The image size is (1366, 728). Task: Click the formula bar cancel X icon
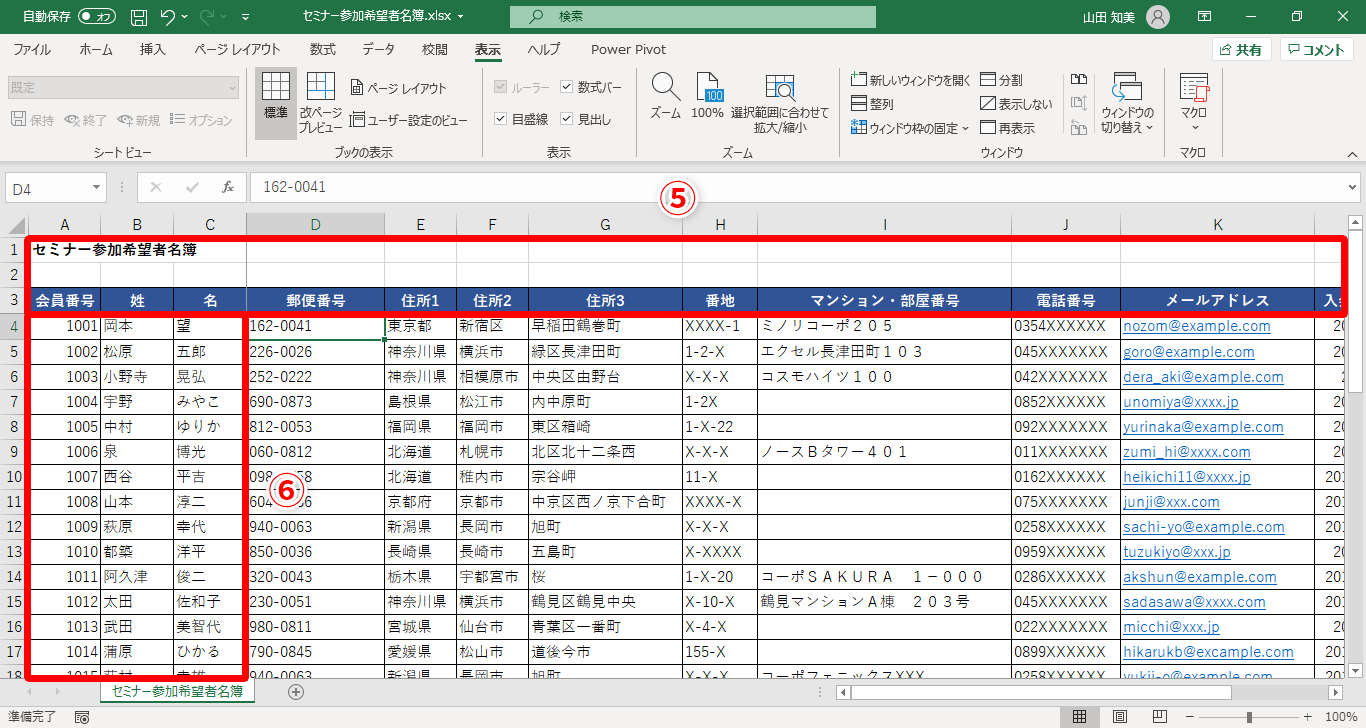click(156, 187)
